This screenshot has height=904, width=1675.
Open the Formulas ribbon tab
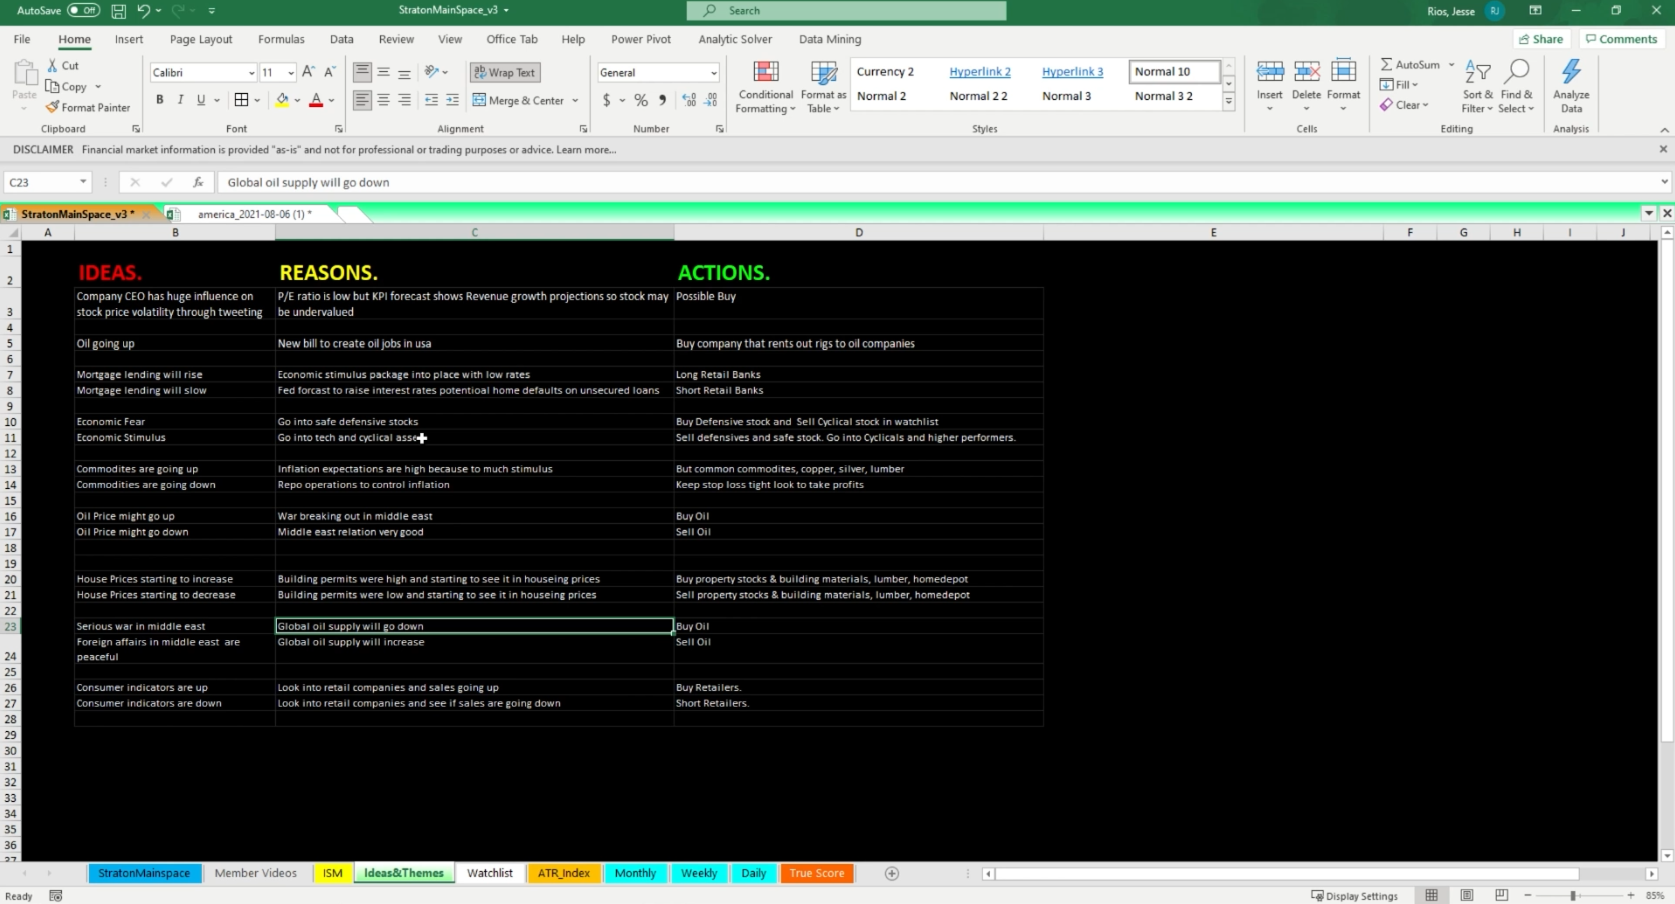click(281, 39)
